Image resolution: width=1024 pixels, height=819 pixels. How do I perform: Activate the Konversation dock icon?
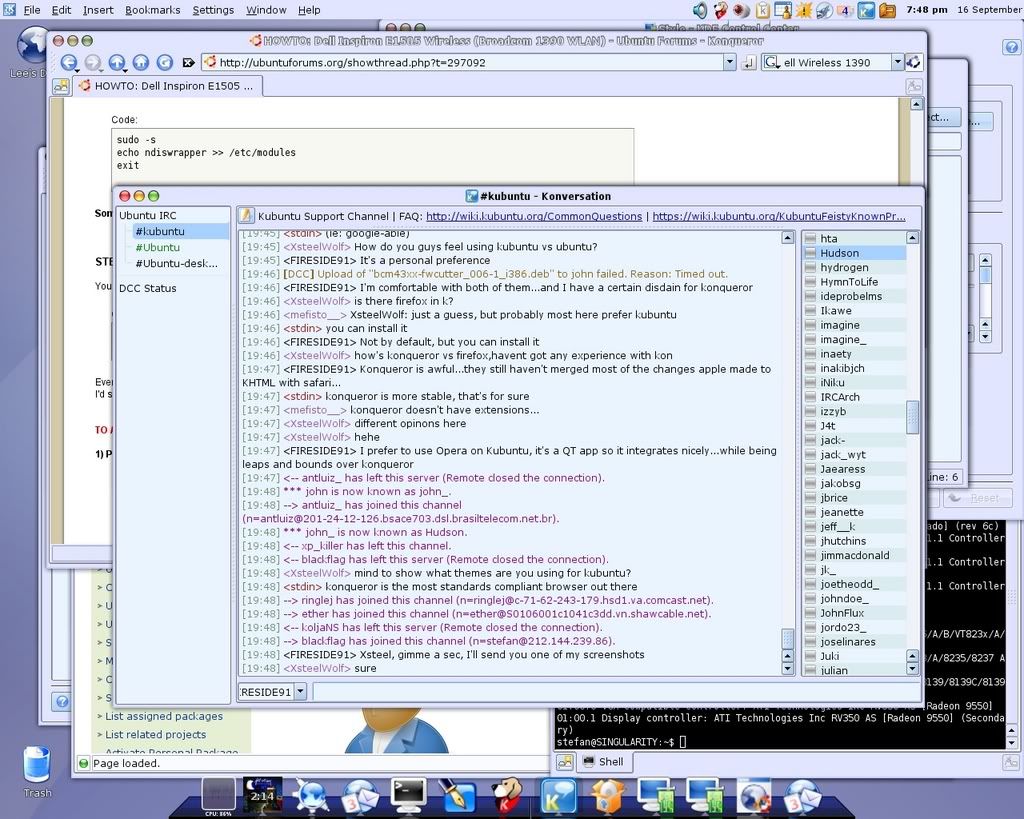coord(558,796)
